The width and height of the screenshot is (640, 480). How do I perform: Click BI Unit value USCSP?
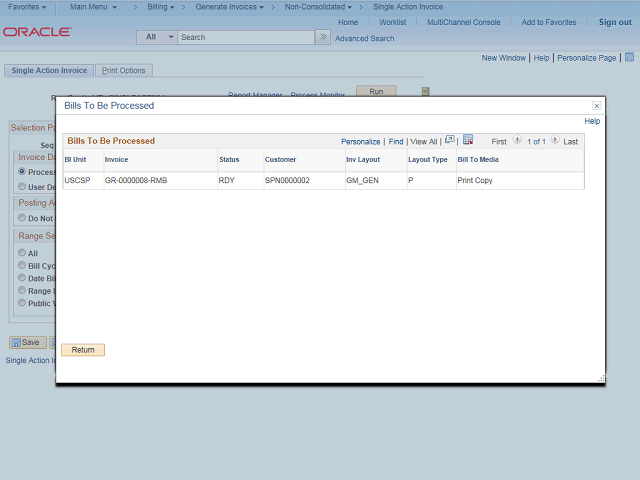click(x=77, y=180)
